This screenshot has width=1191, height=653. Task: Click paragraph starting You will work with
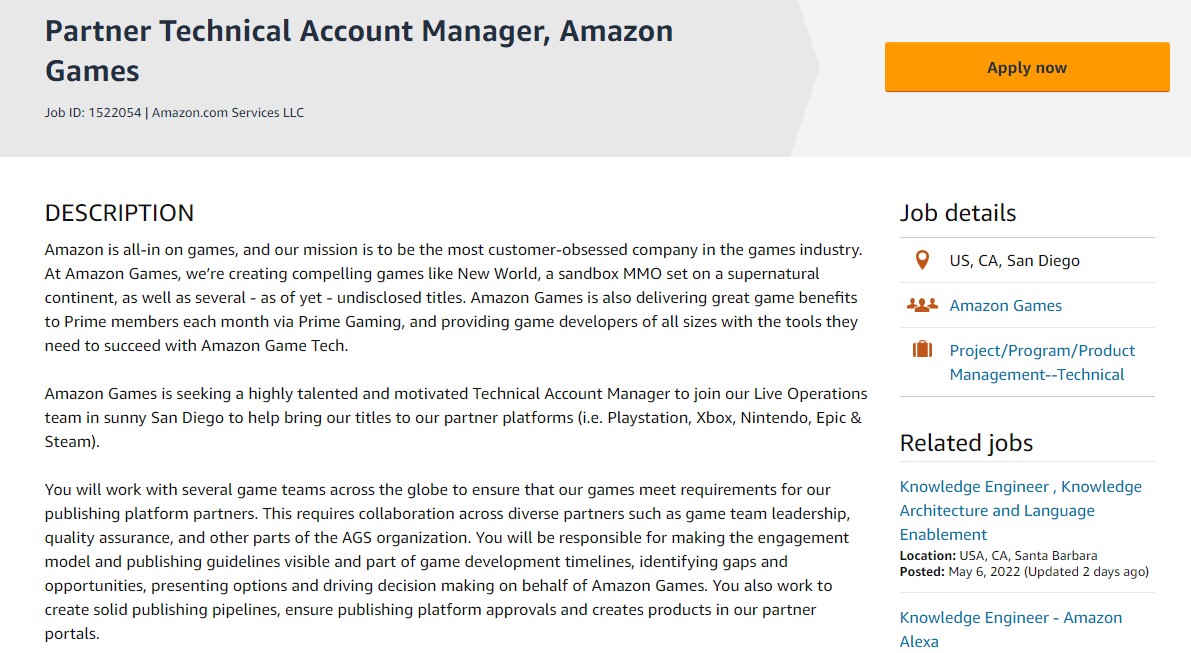pos(447,561)
